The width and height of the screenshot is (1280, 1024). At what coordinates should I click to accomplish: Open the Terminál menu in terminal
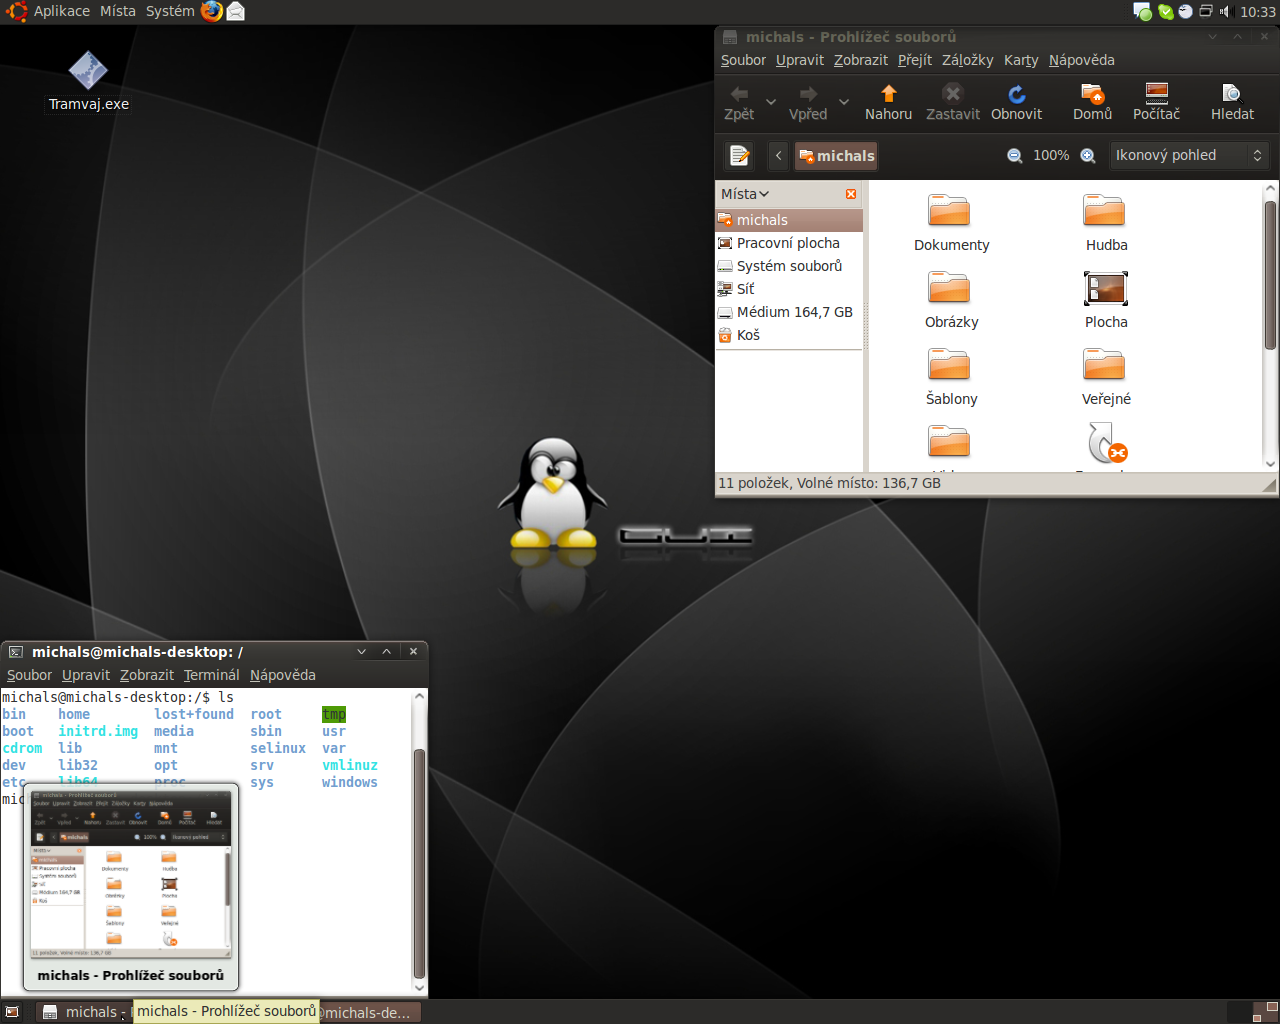tap(212, 675)
